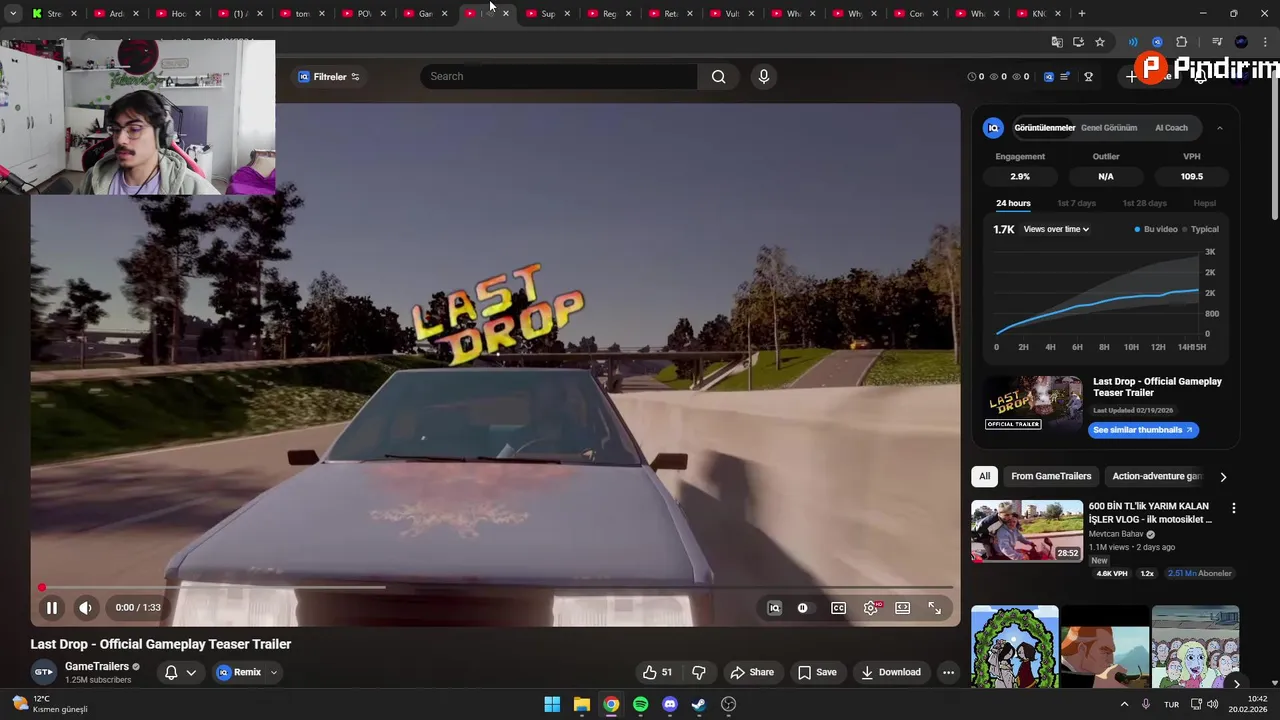The image size is (1280, 720).
Task: Pause the video with the pause button
Action: tap(51, 607)
